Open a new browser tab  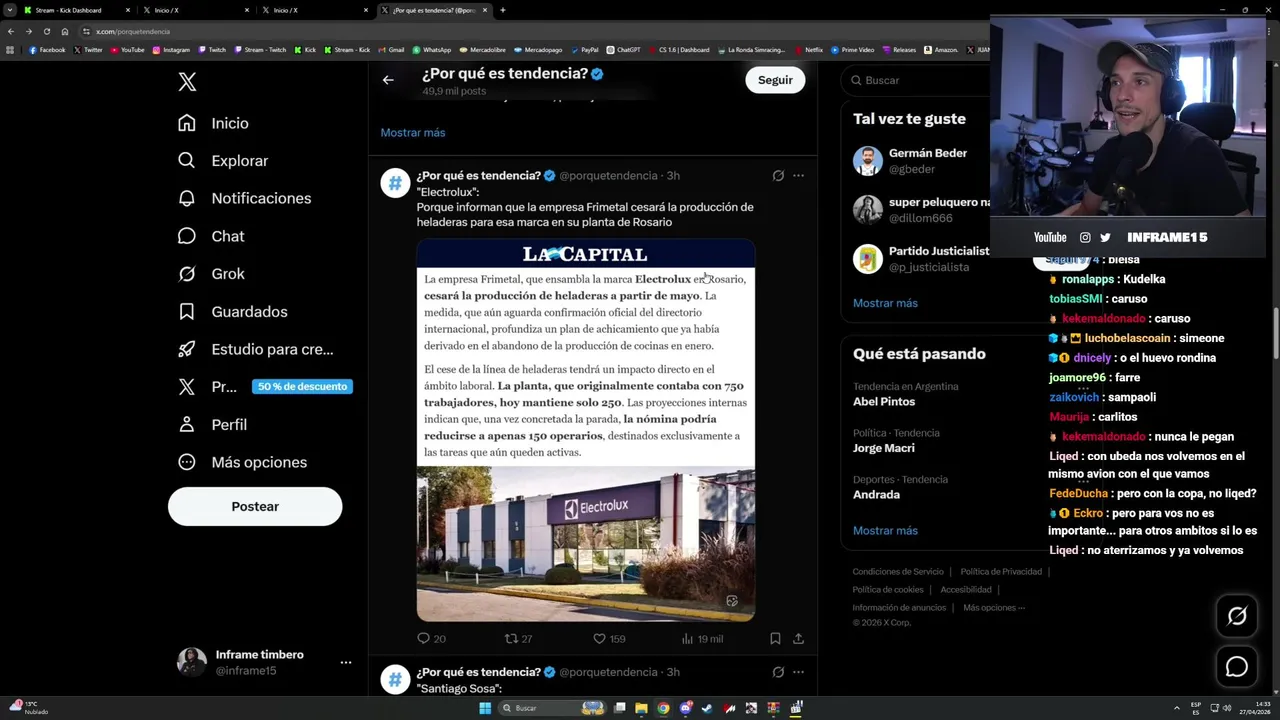[x=502, y=10]
